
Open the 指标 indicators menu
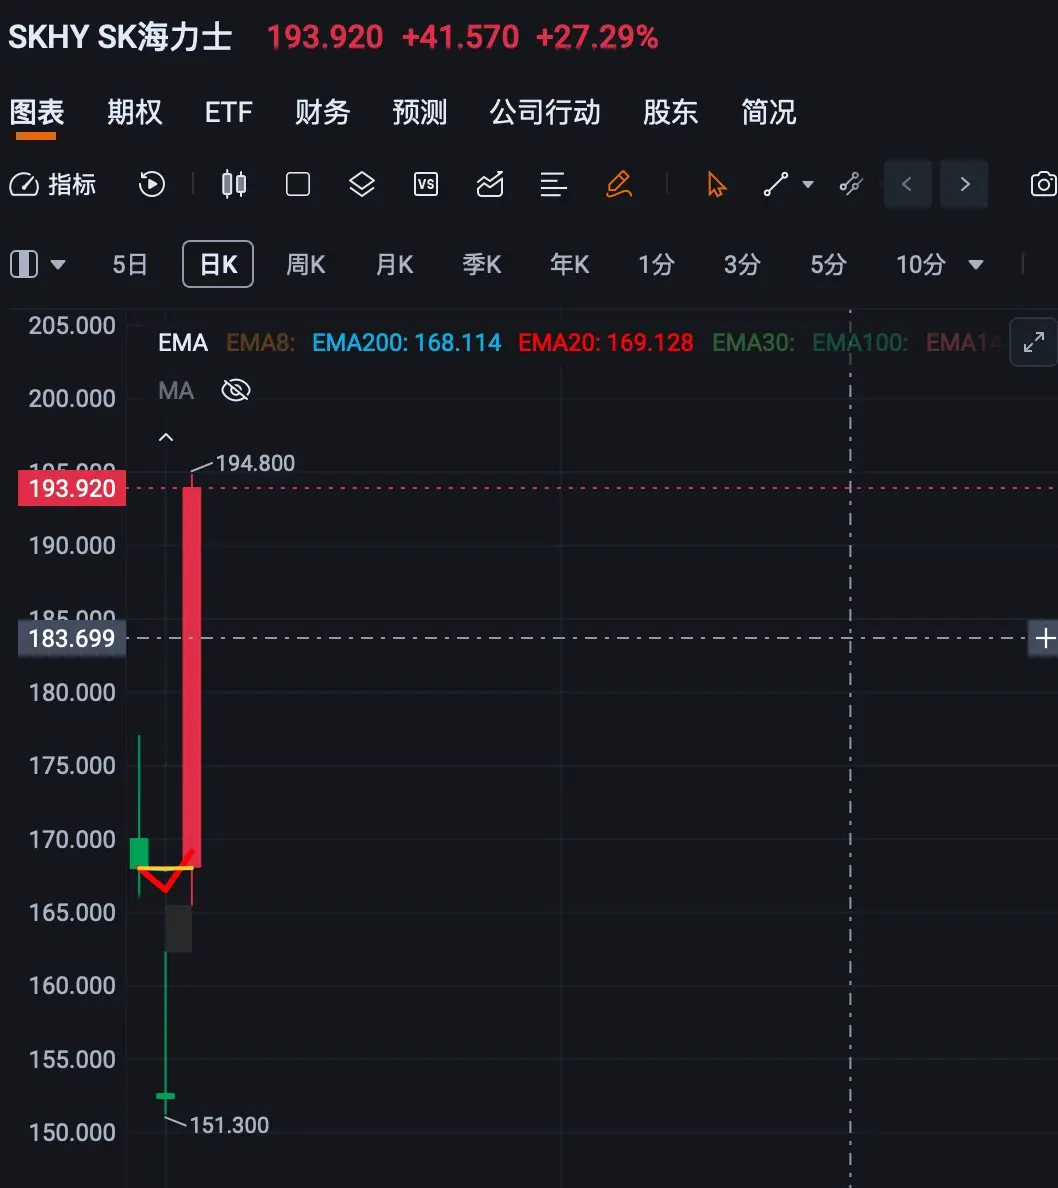point(52,184)
